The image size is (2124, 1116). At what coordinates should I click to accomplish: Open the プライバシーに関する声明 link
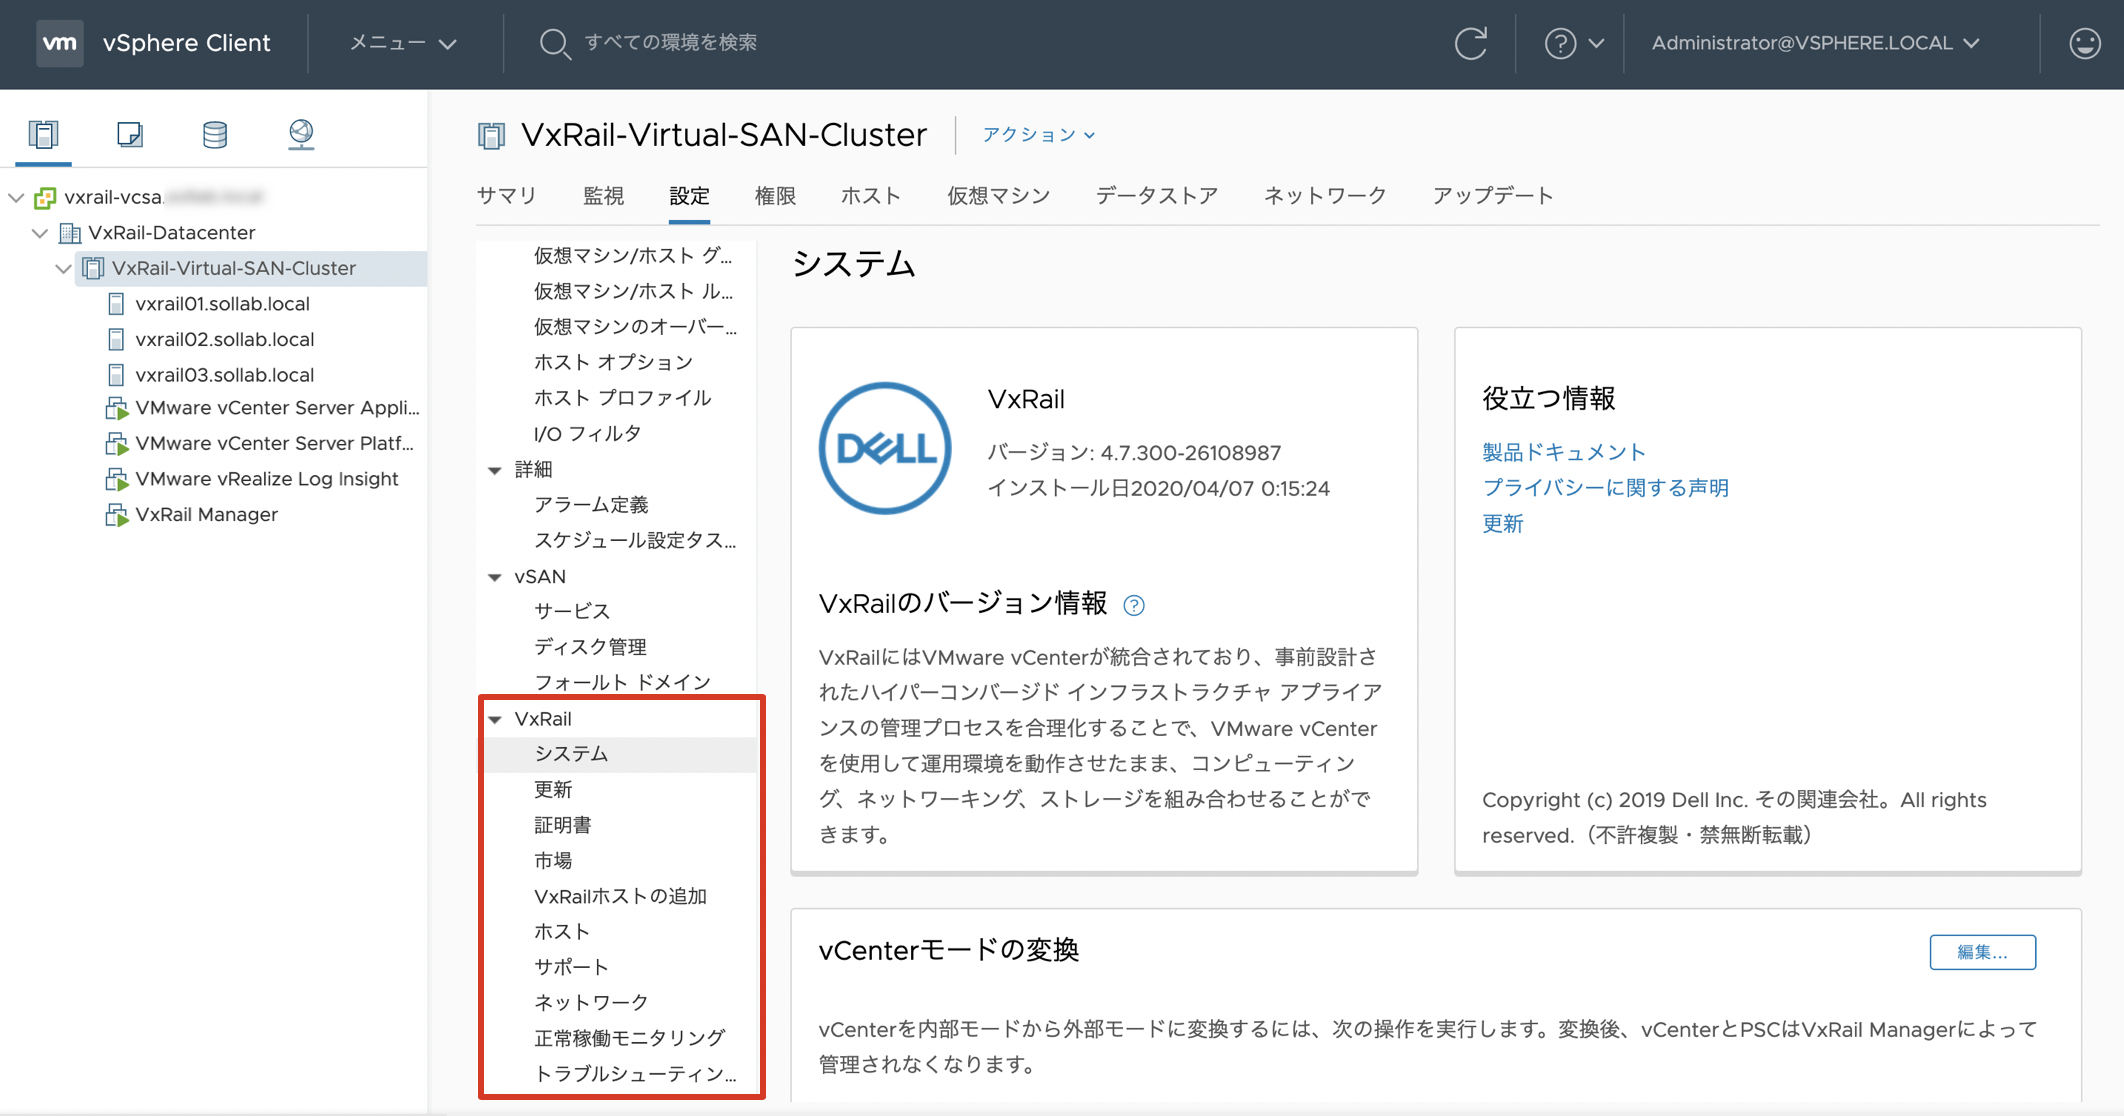[x=1605, y=488]
